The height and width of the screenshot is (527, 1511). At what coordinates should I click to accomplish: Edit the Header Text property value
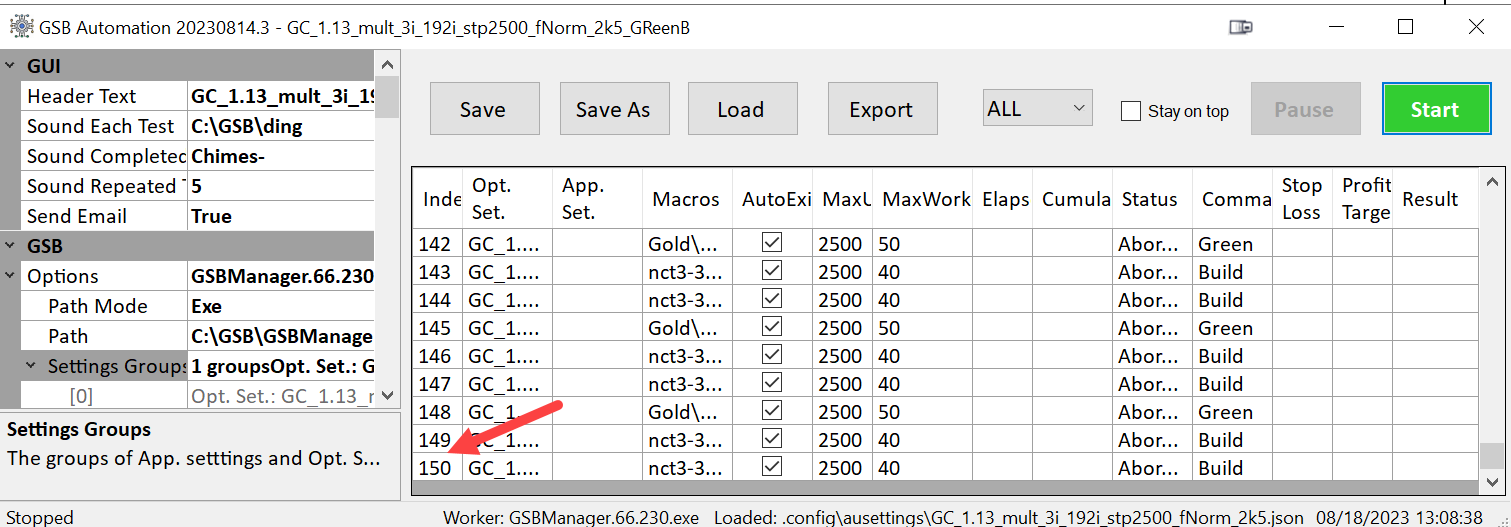point(280,96)
